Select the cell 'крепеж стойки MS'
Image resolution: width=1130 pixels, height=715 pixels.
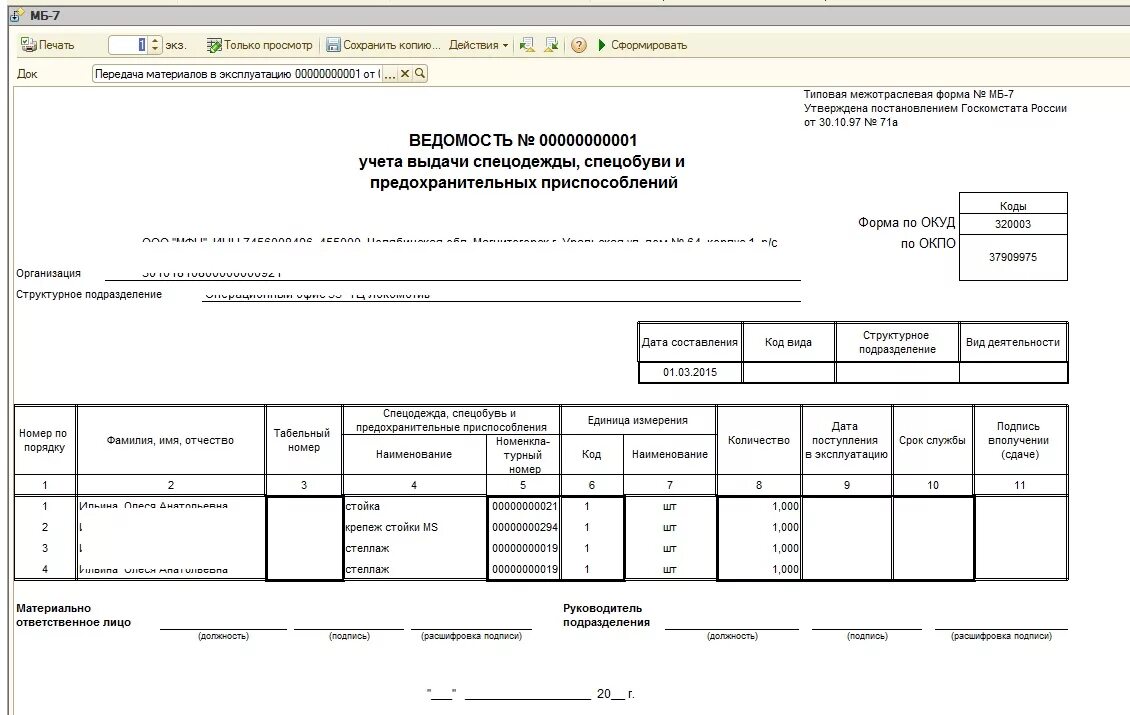414,527
